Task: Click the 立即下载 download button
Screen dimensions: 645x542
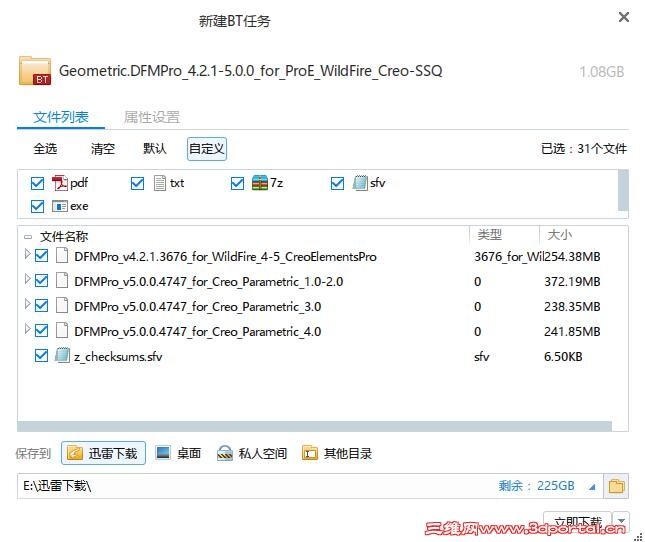Action: coord(578,521)
